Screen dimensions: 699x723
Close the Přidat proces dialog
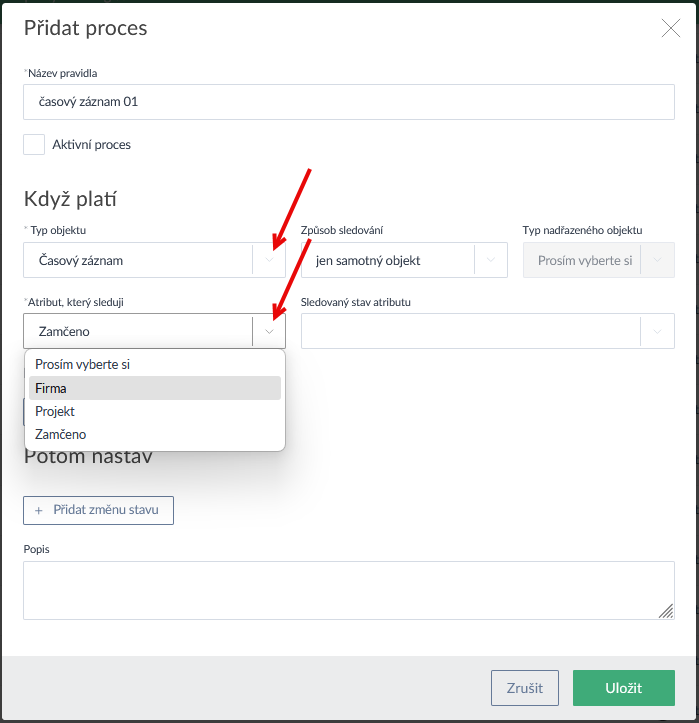click(670, 28)
